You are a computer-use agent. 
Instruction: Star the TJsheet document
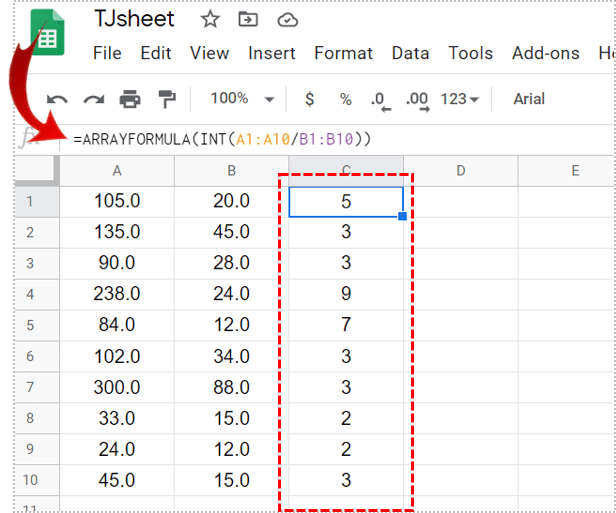point(210,19)
